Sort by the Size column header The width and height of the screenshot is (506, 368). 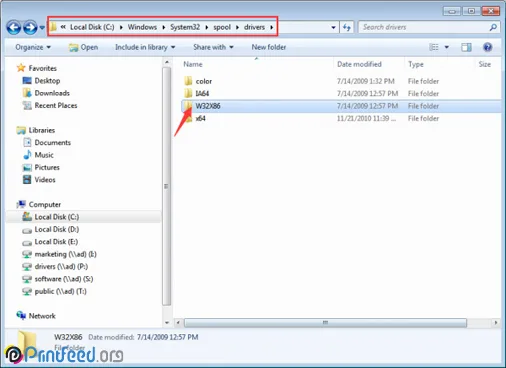(485, 64)
